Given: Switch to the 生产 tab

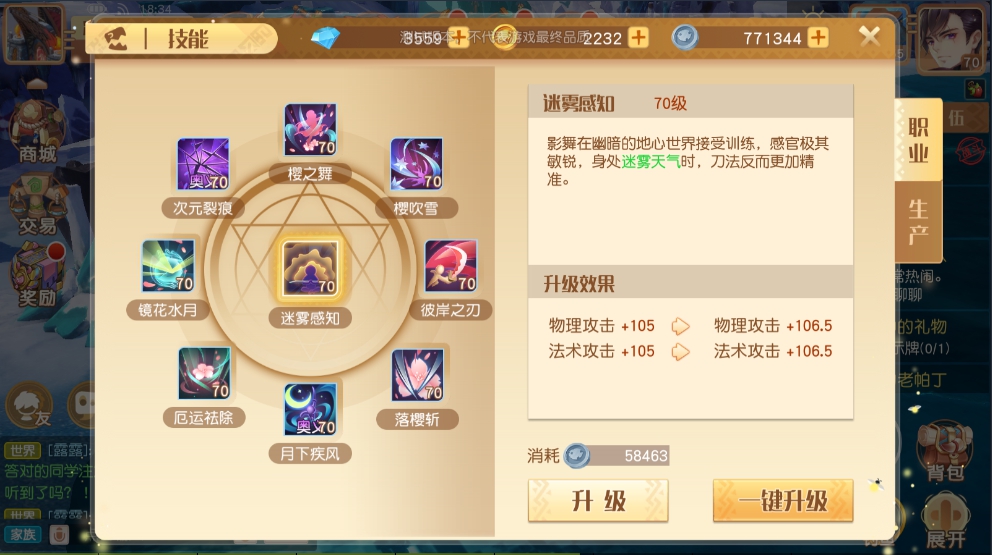Looking at the screenshot, I should click(x=918, y=222).
